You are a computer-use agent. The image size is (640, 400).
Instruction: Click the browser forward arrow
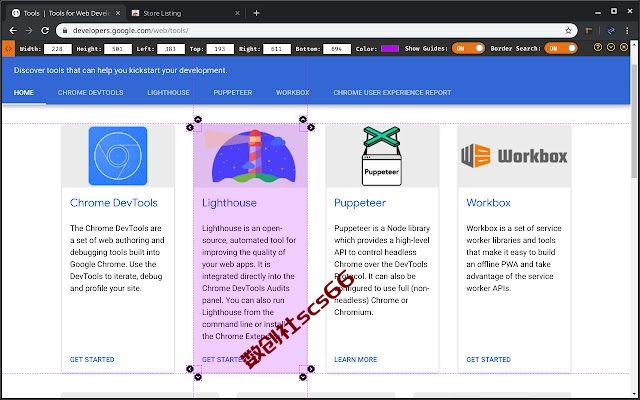pos(29,31)
